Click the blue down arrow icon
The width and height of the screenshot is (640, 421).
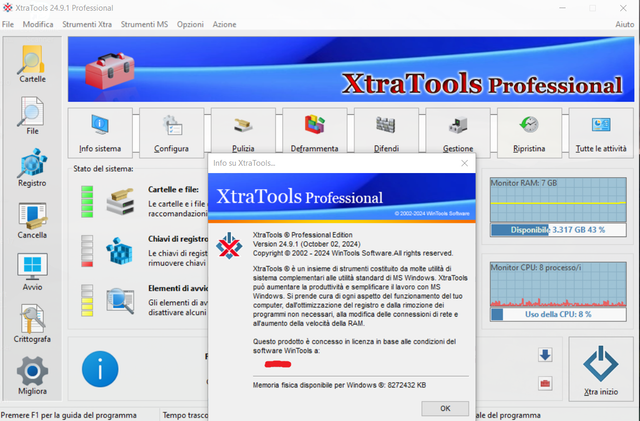pos(545,354)
